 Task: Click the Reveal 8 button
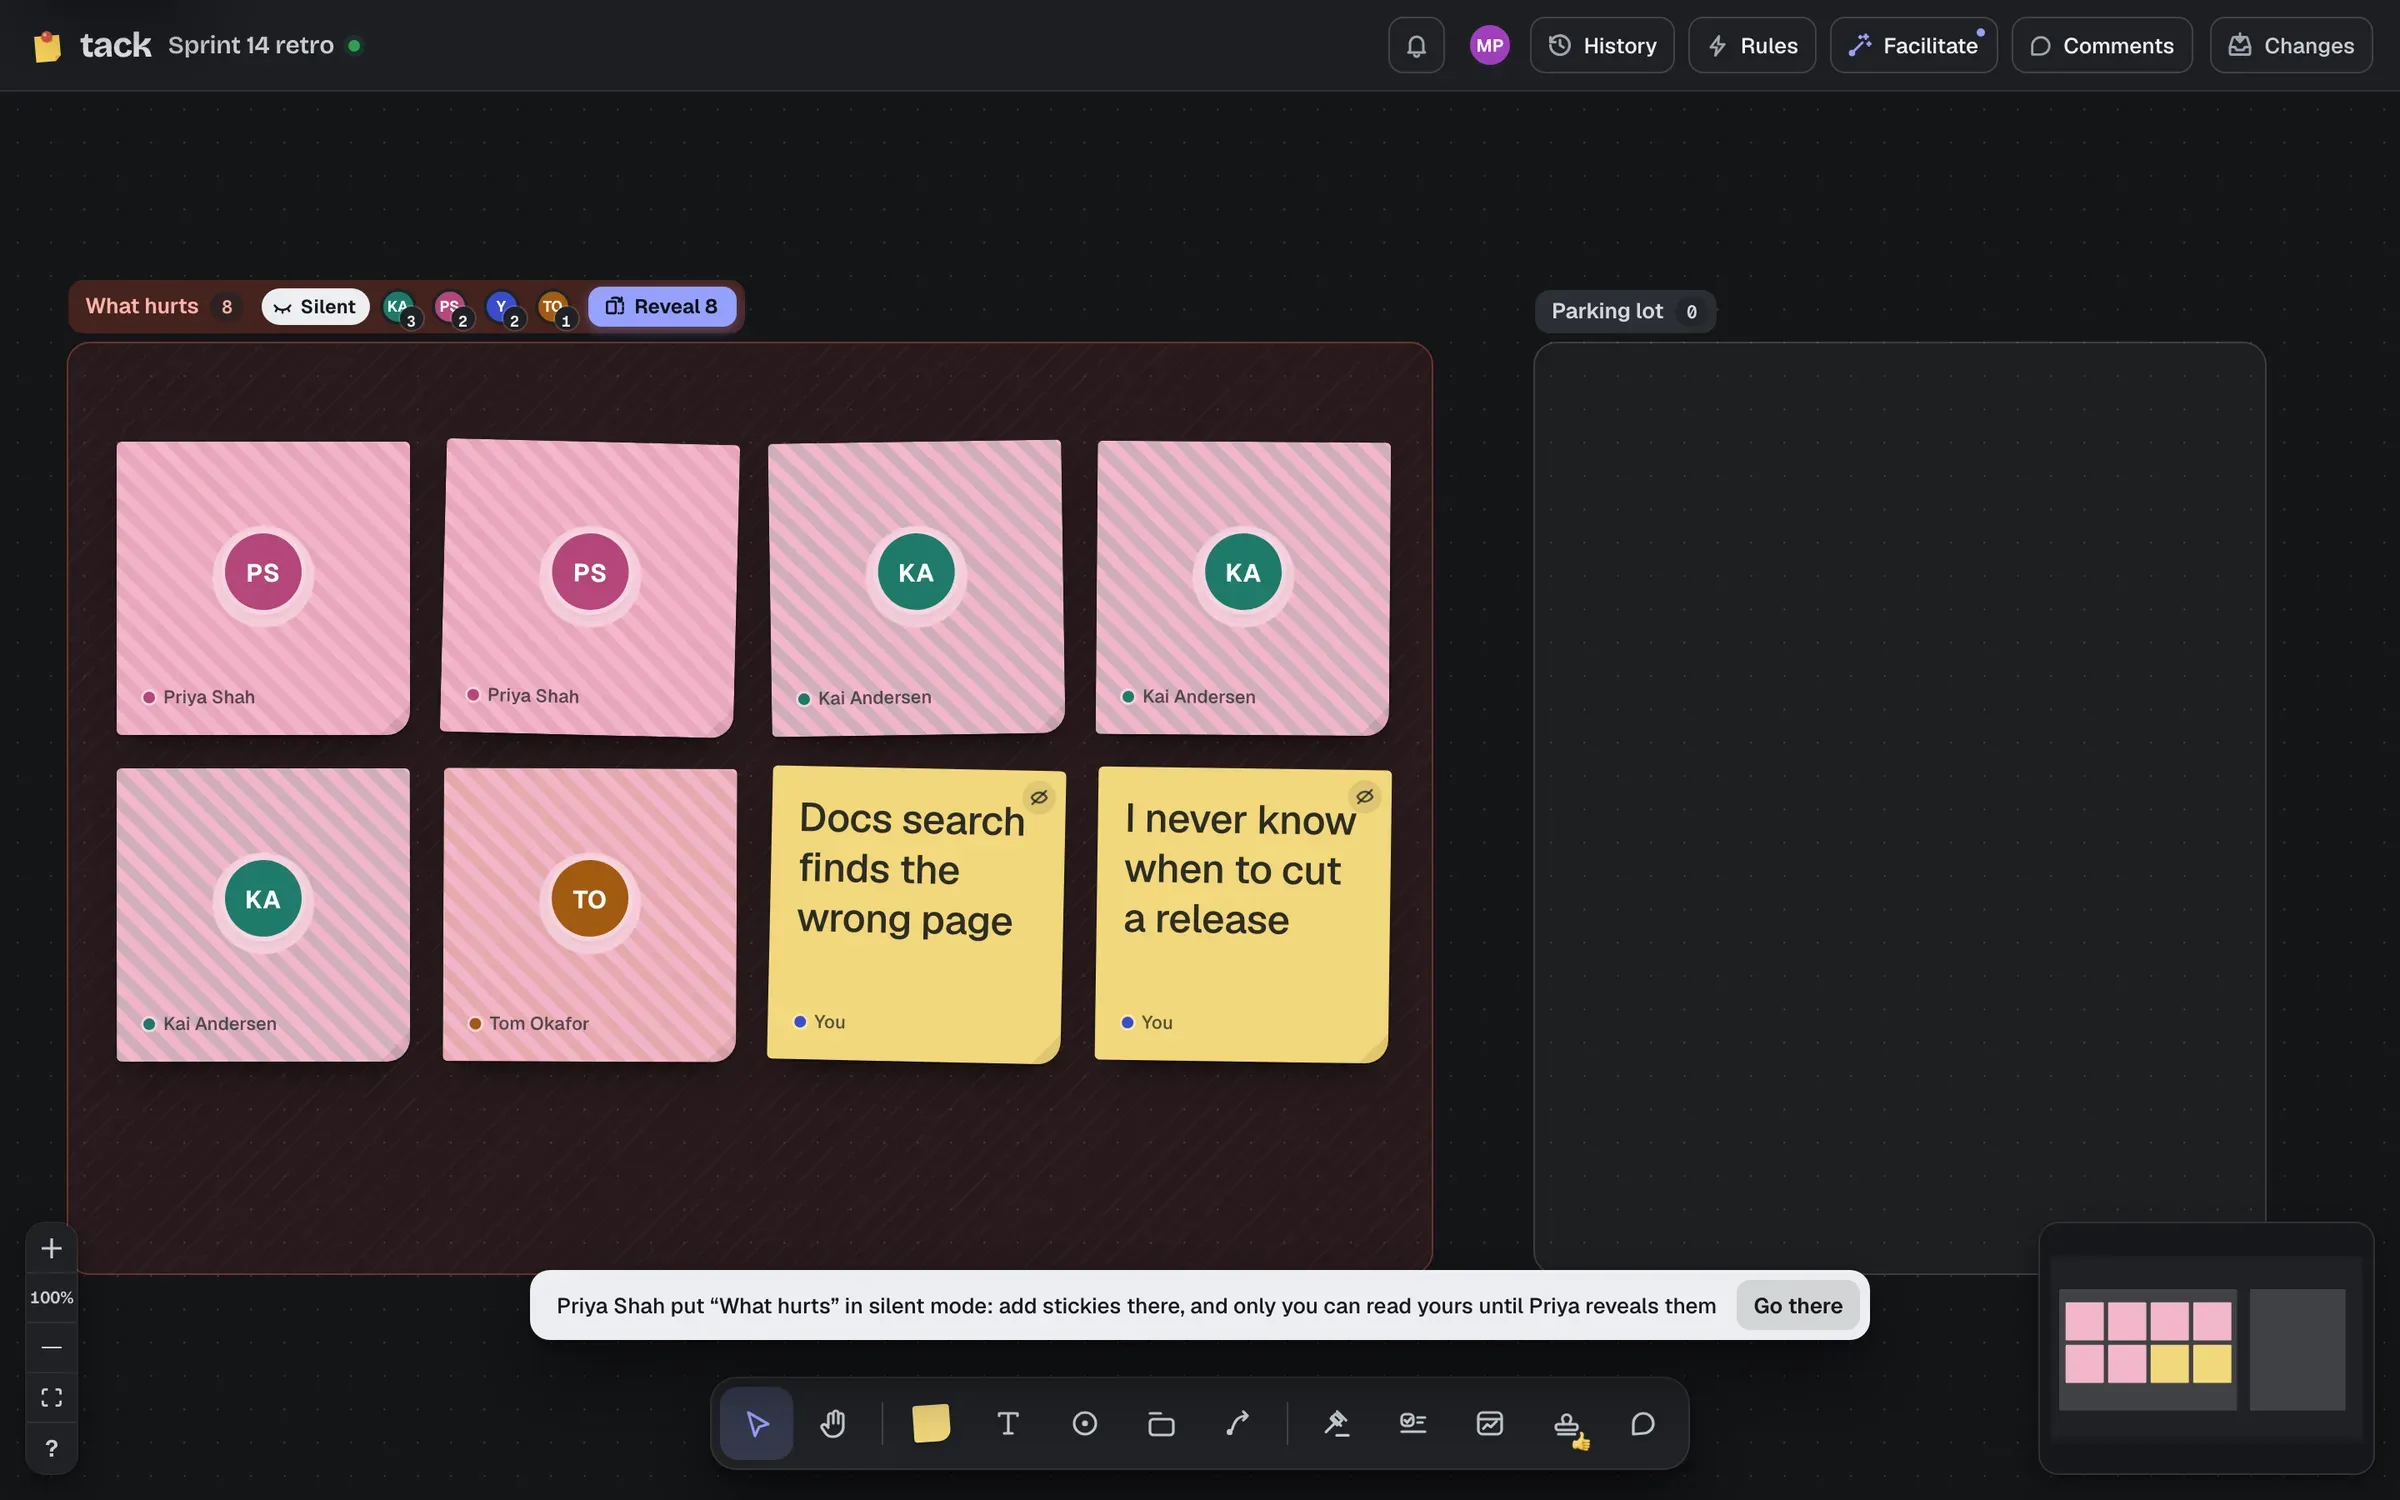point(661,306)
